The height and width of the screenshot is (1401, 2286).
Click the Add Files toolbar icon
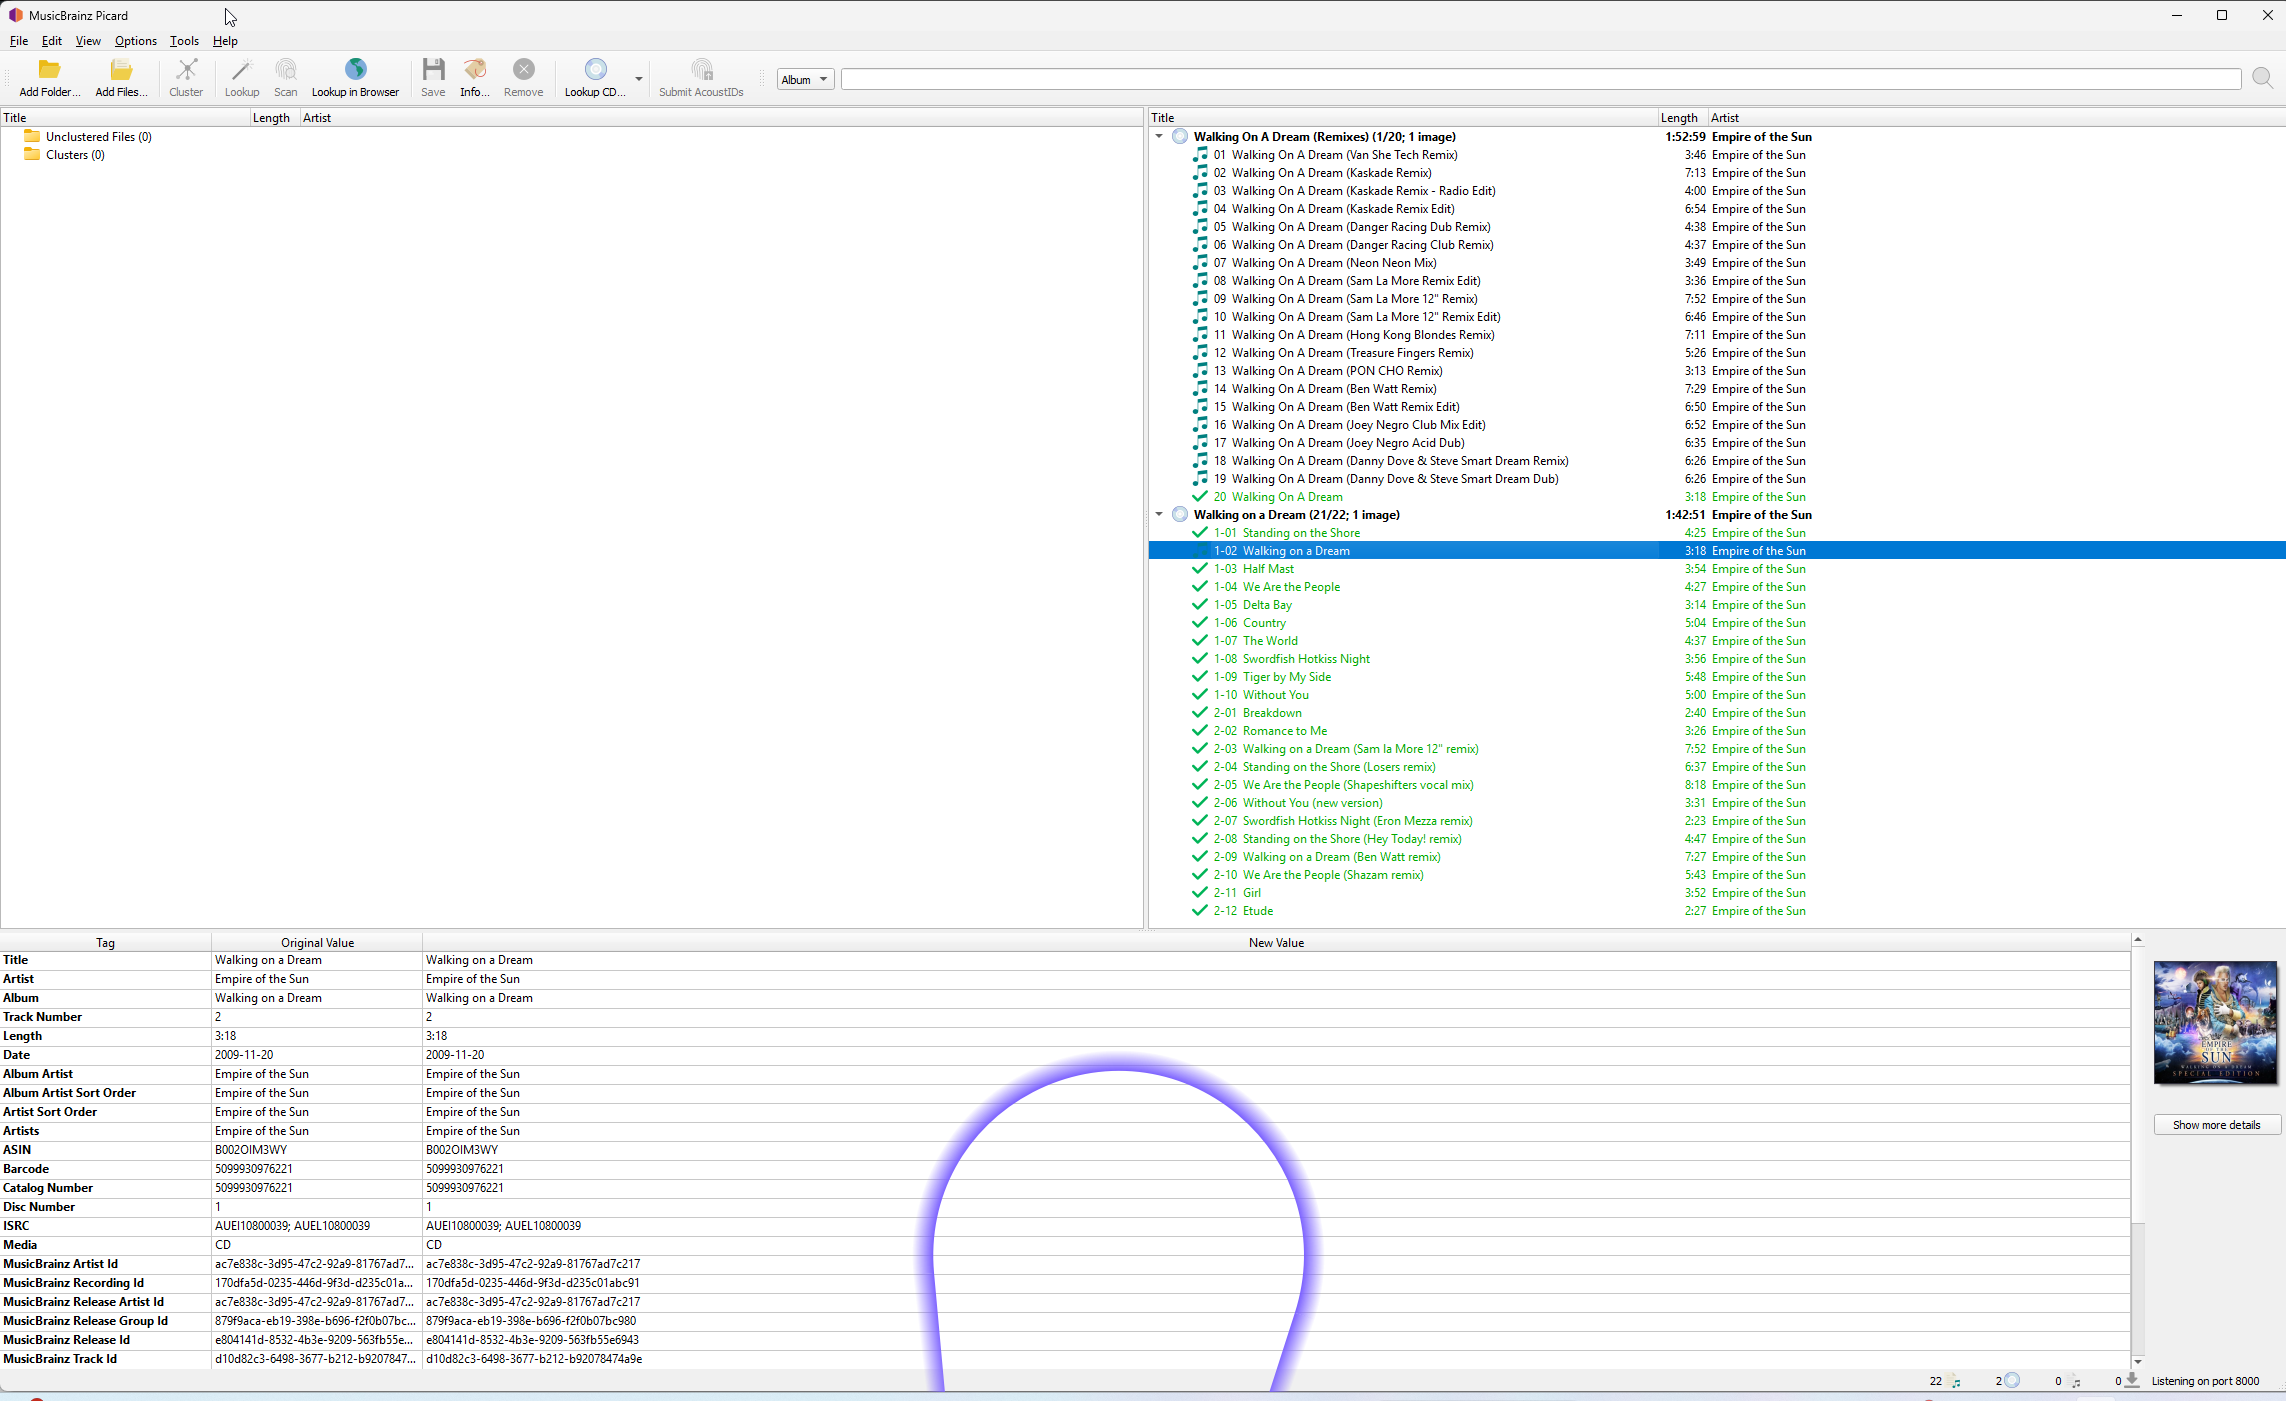pyautogui.click(x=121, y=70)
